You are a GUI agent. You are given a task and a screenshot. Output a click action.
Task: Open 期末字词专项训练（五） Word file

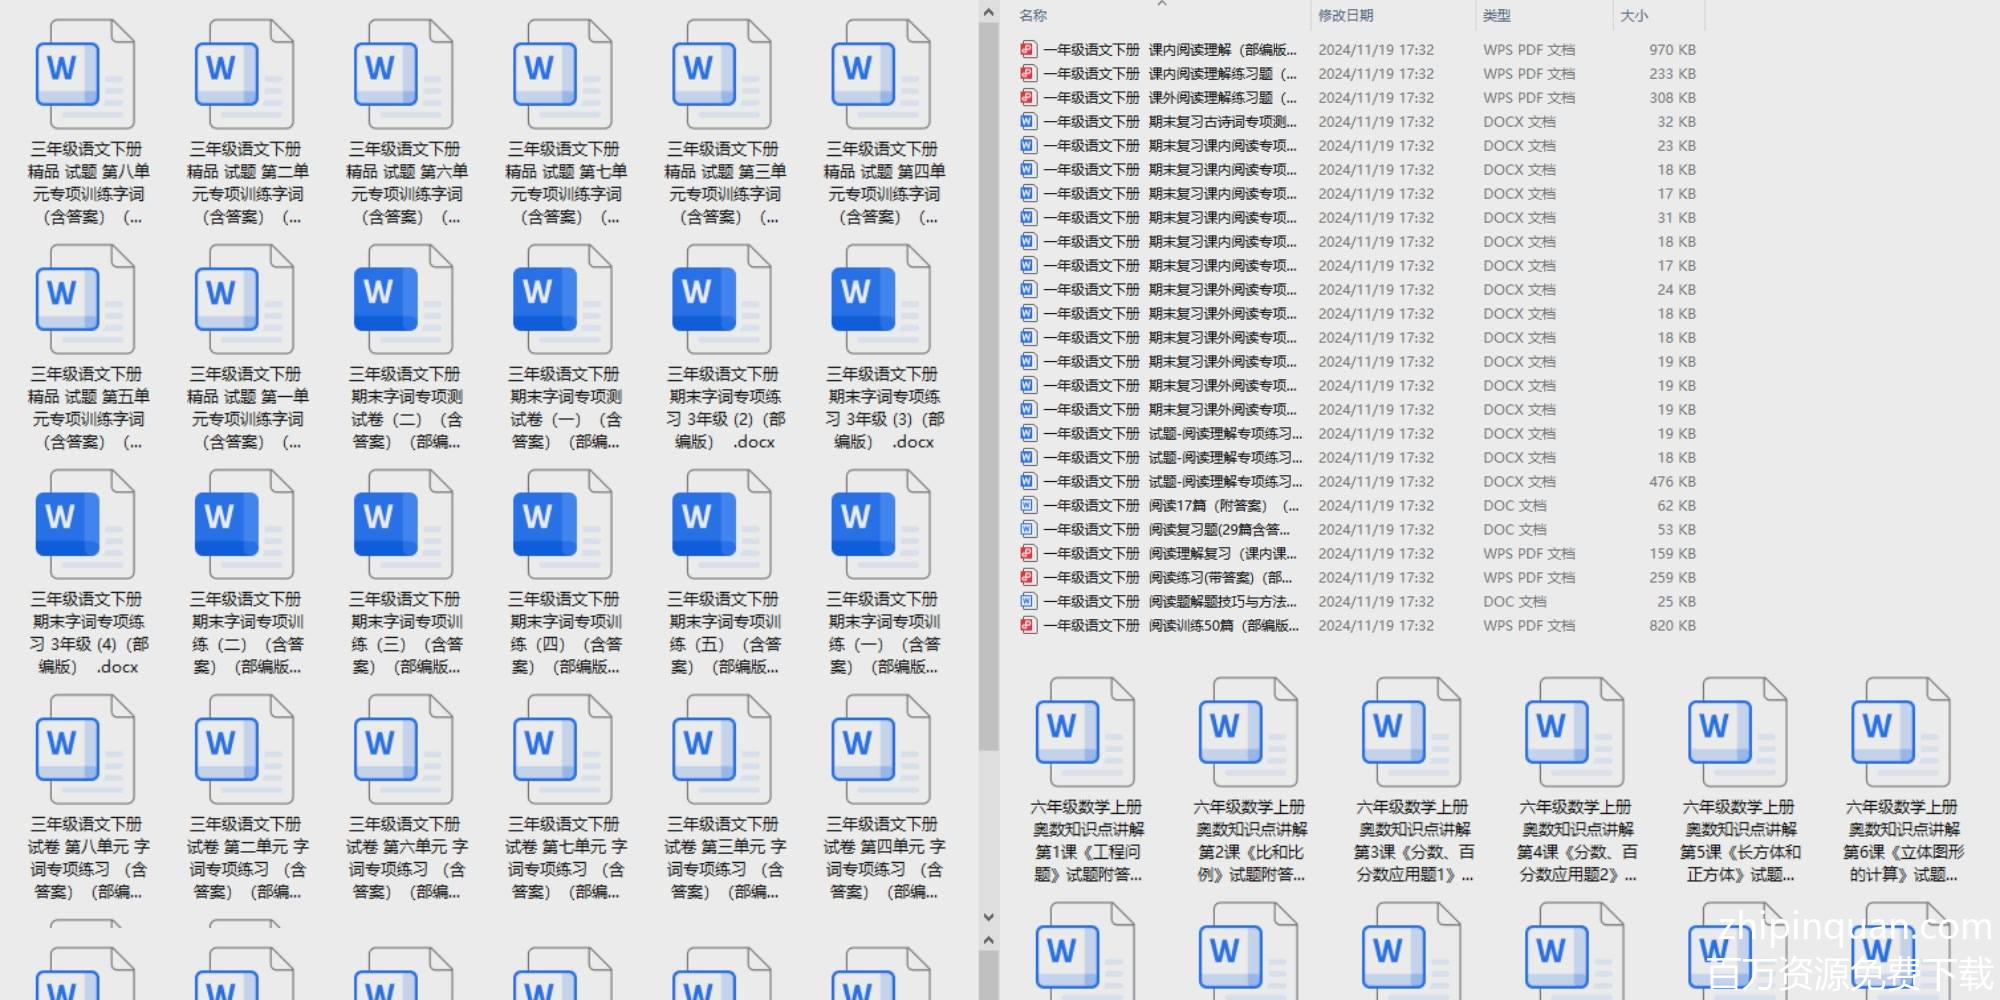[x=723, y=526]
